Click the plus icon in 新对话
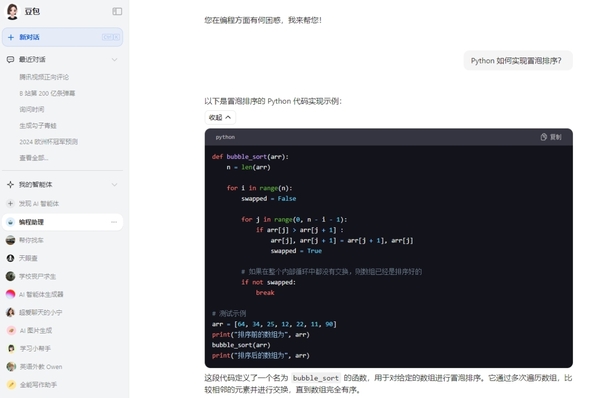The image size is (600, 398). [11, 37]
